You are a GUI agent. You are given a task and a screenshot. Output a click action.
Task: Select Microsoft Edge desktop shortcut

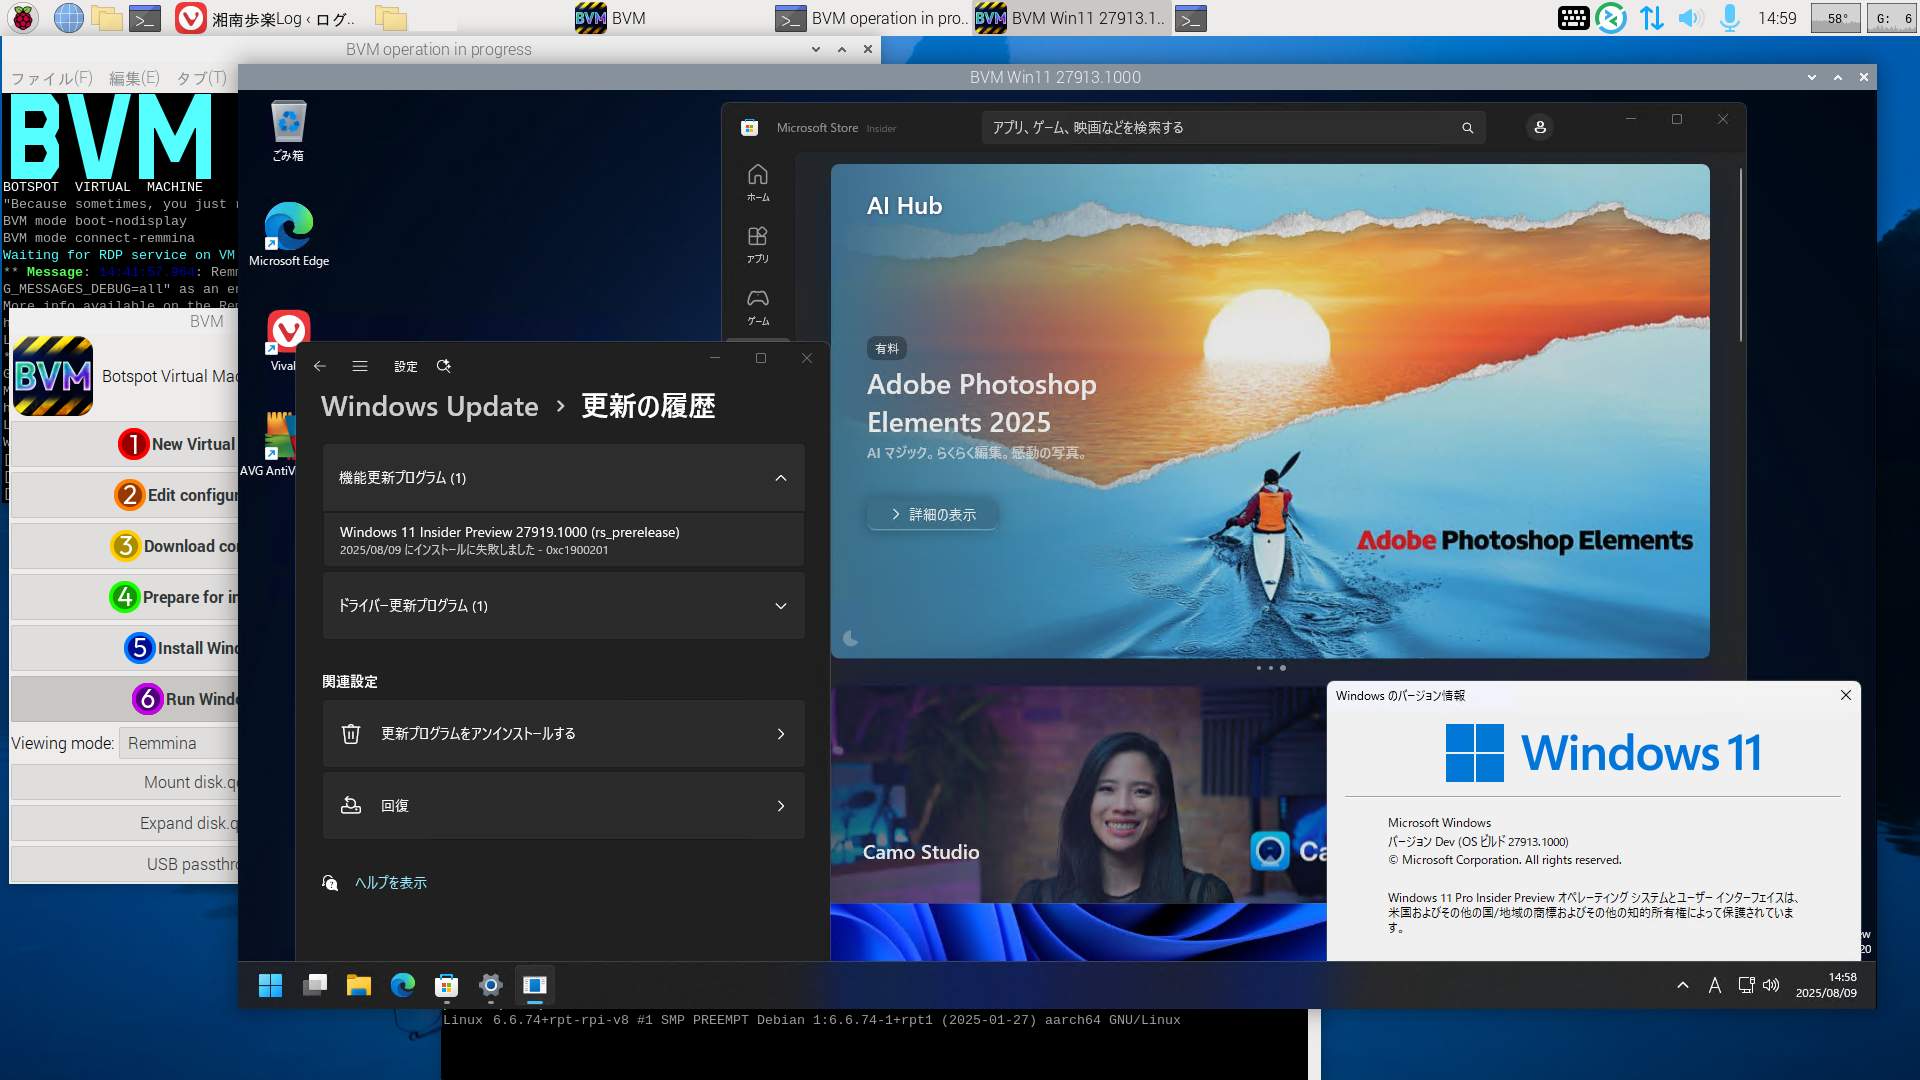coord(289,235)
